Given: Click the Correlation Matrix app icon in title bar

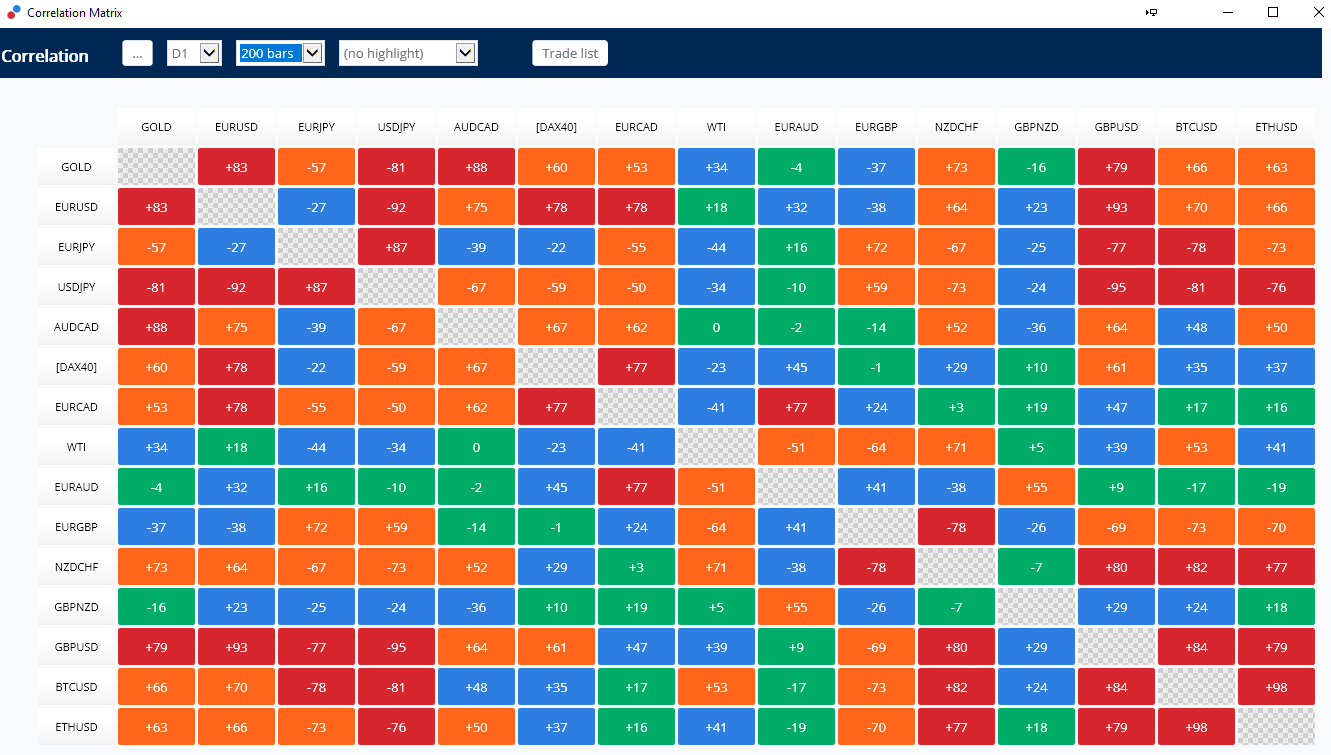Looking at the screenshot, I should coord(13,12).
